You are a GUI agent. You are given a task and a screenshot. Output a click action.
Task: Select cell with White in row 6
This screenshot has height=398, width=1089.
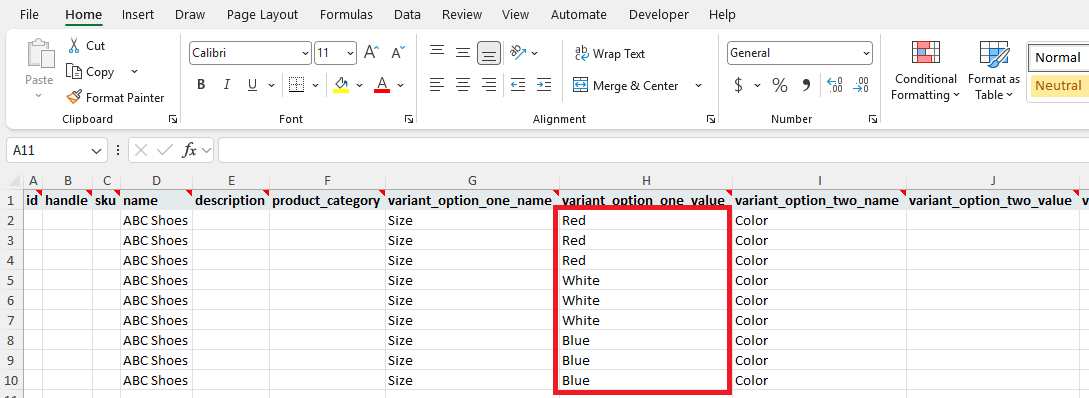646,301
